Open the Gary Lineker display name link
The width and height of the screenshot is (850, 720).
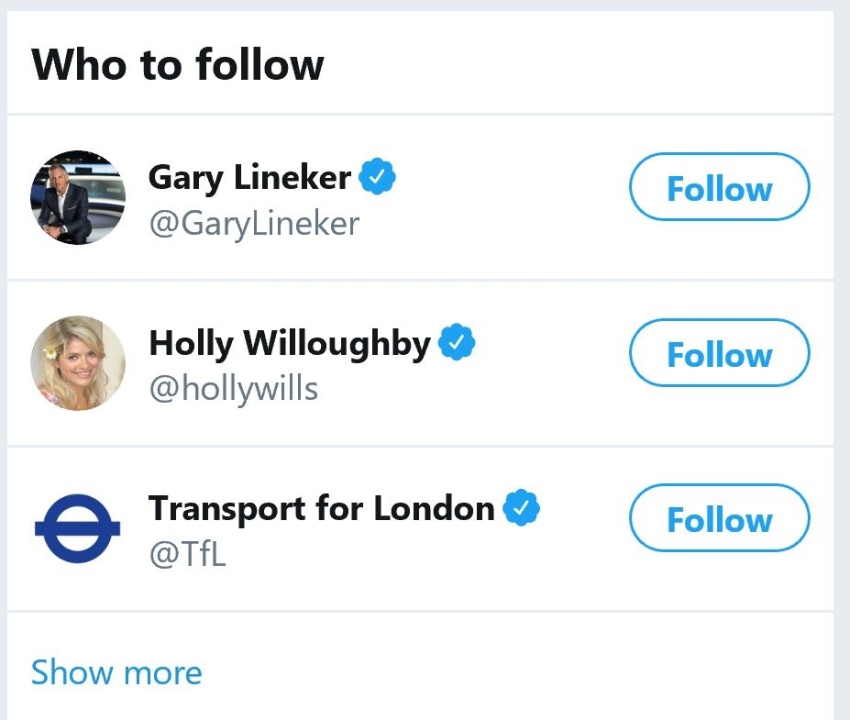point(249,178)
